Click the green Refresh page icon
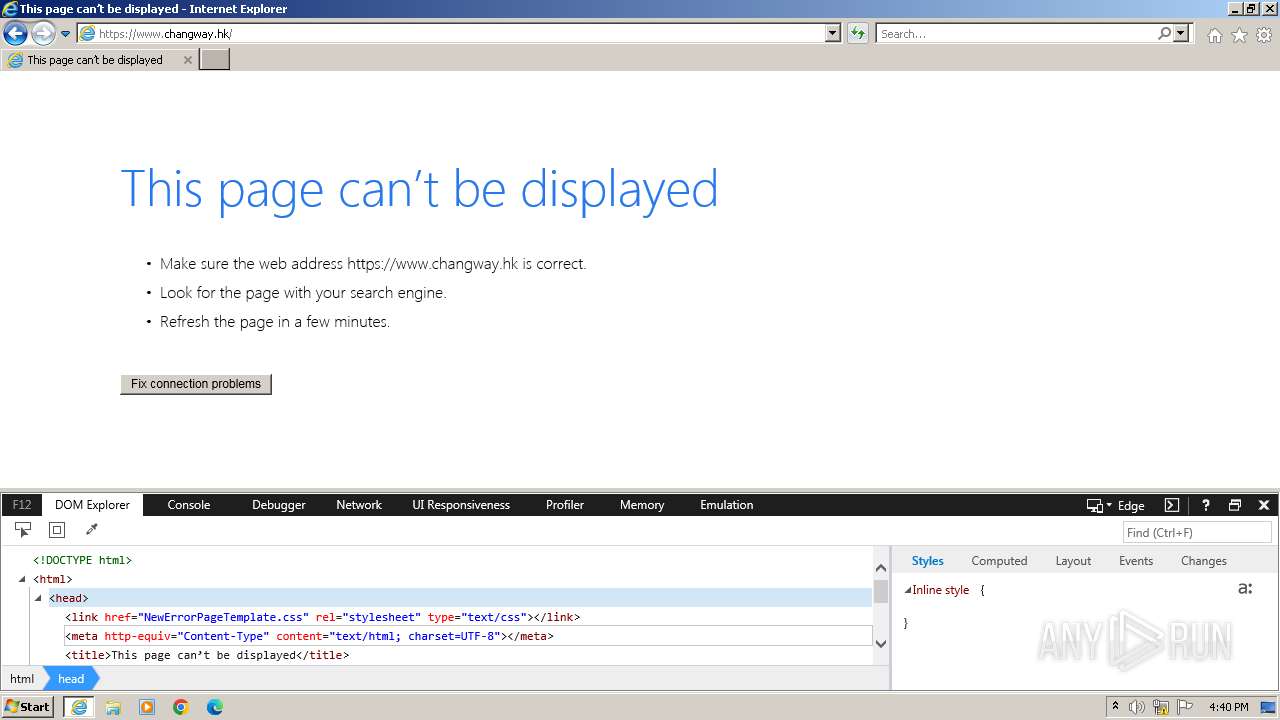The height and width of the screenshot is (720, 1280). pos(857,33)
